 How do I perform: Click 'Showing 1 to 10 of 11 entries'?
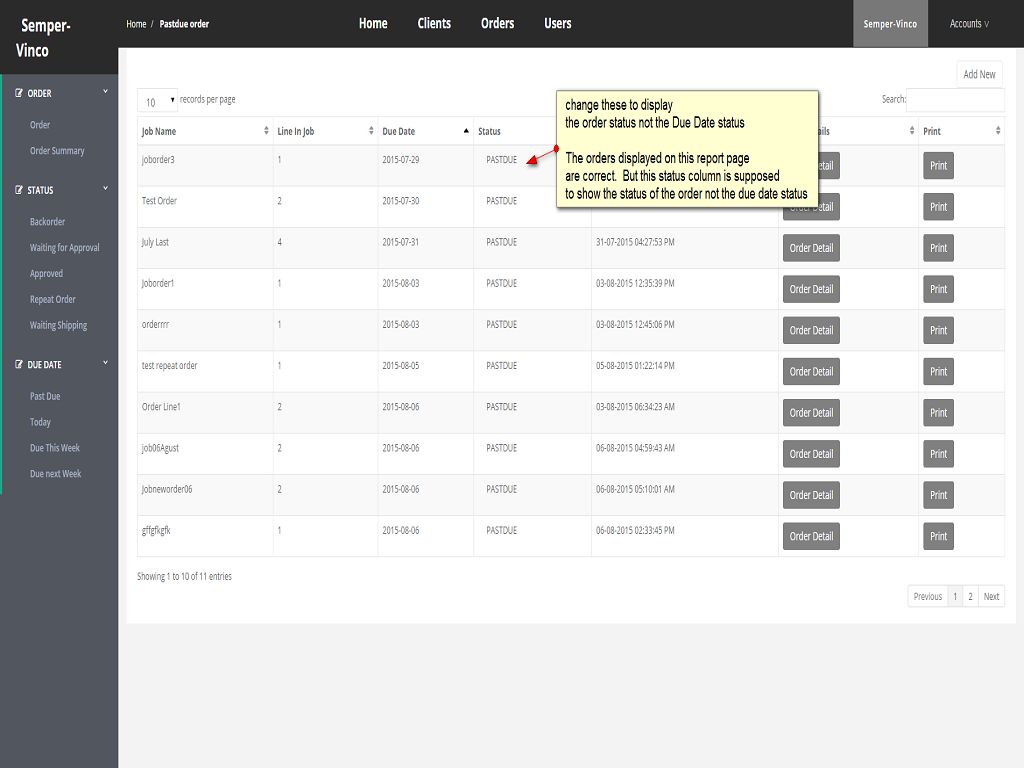click(x=184, y=577)
